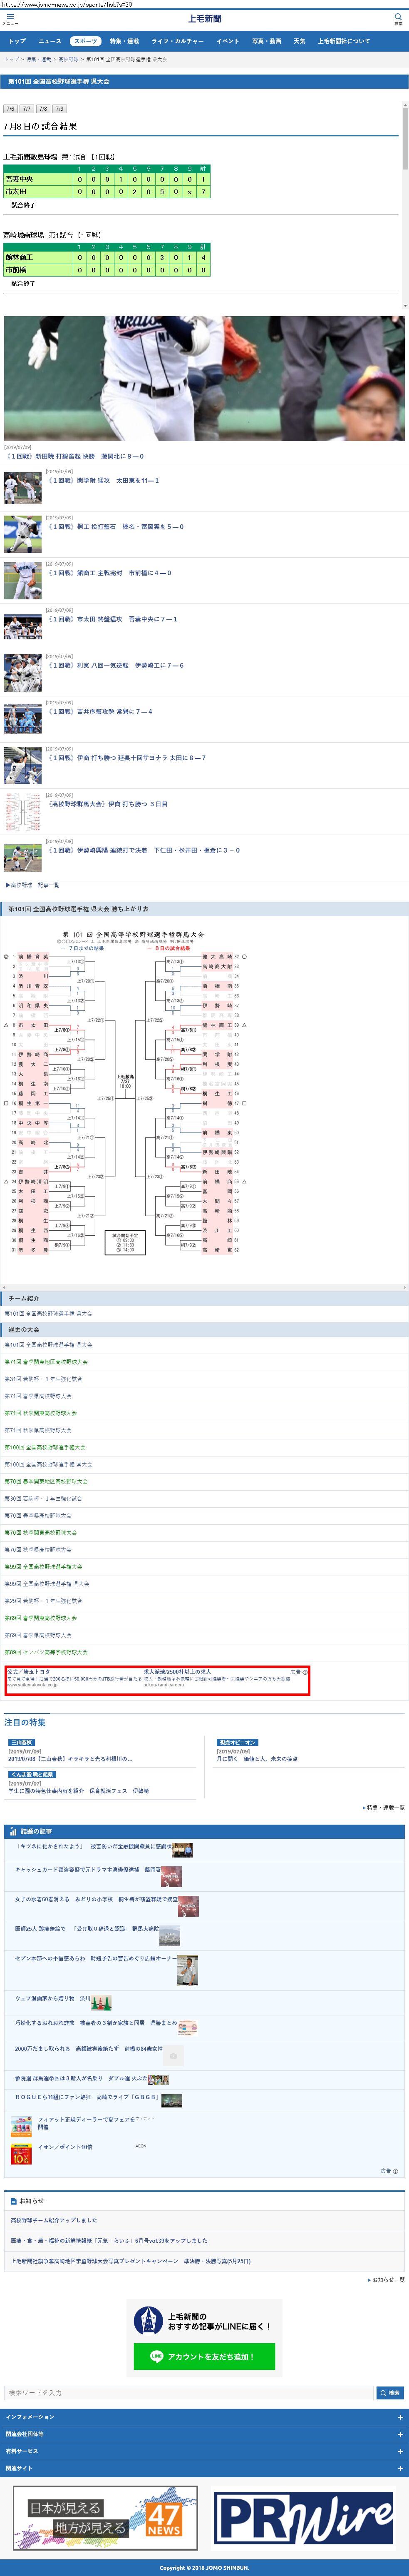
Task: Open 第89回 センバツ高等学校野球大会 link
Action: click(47, 1652)
